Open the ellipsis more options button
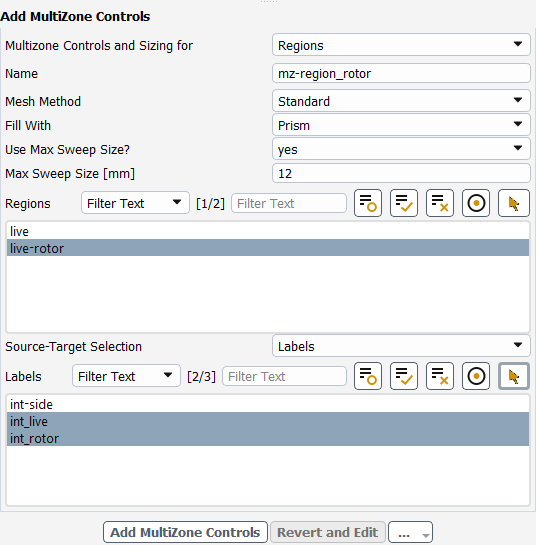The height and width of the screenshot is (545, 537). (410, 532)
